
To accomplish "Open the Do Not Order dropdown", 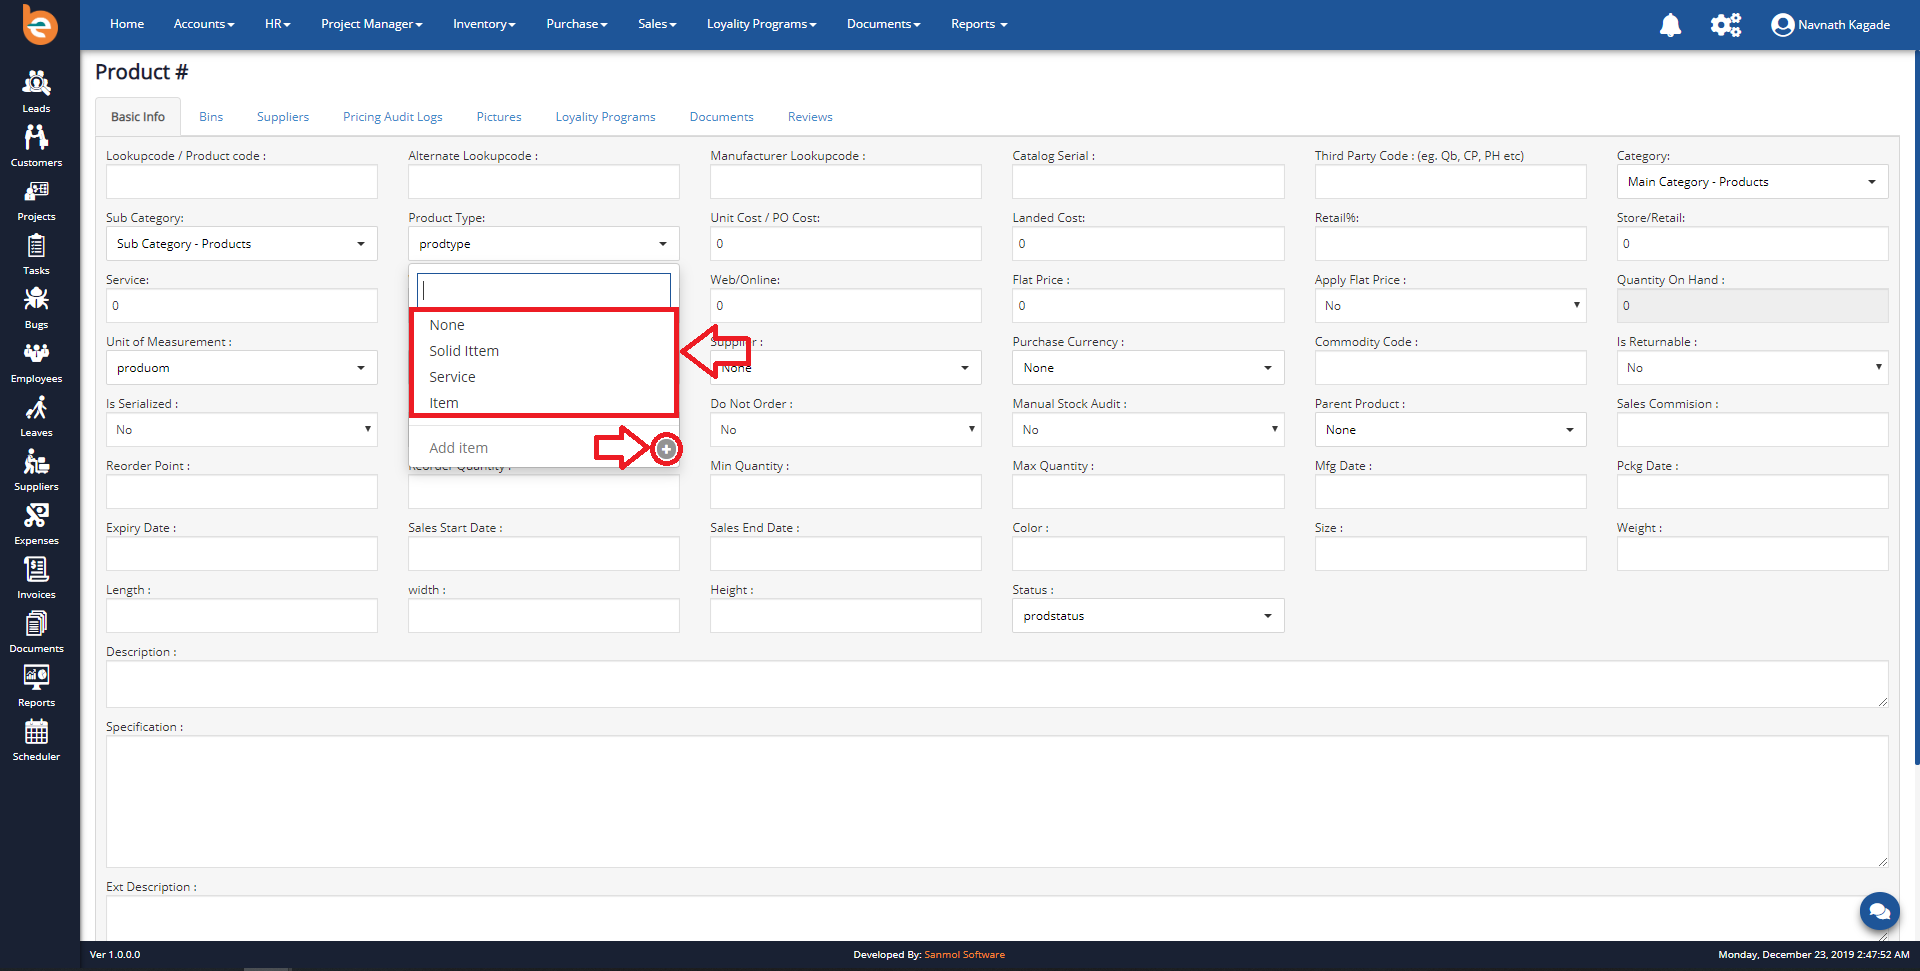I will tap(846, 430).
